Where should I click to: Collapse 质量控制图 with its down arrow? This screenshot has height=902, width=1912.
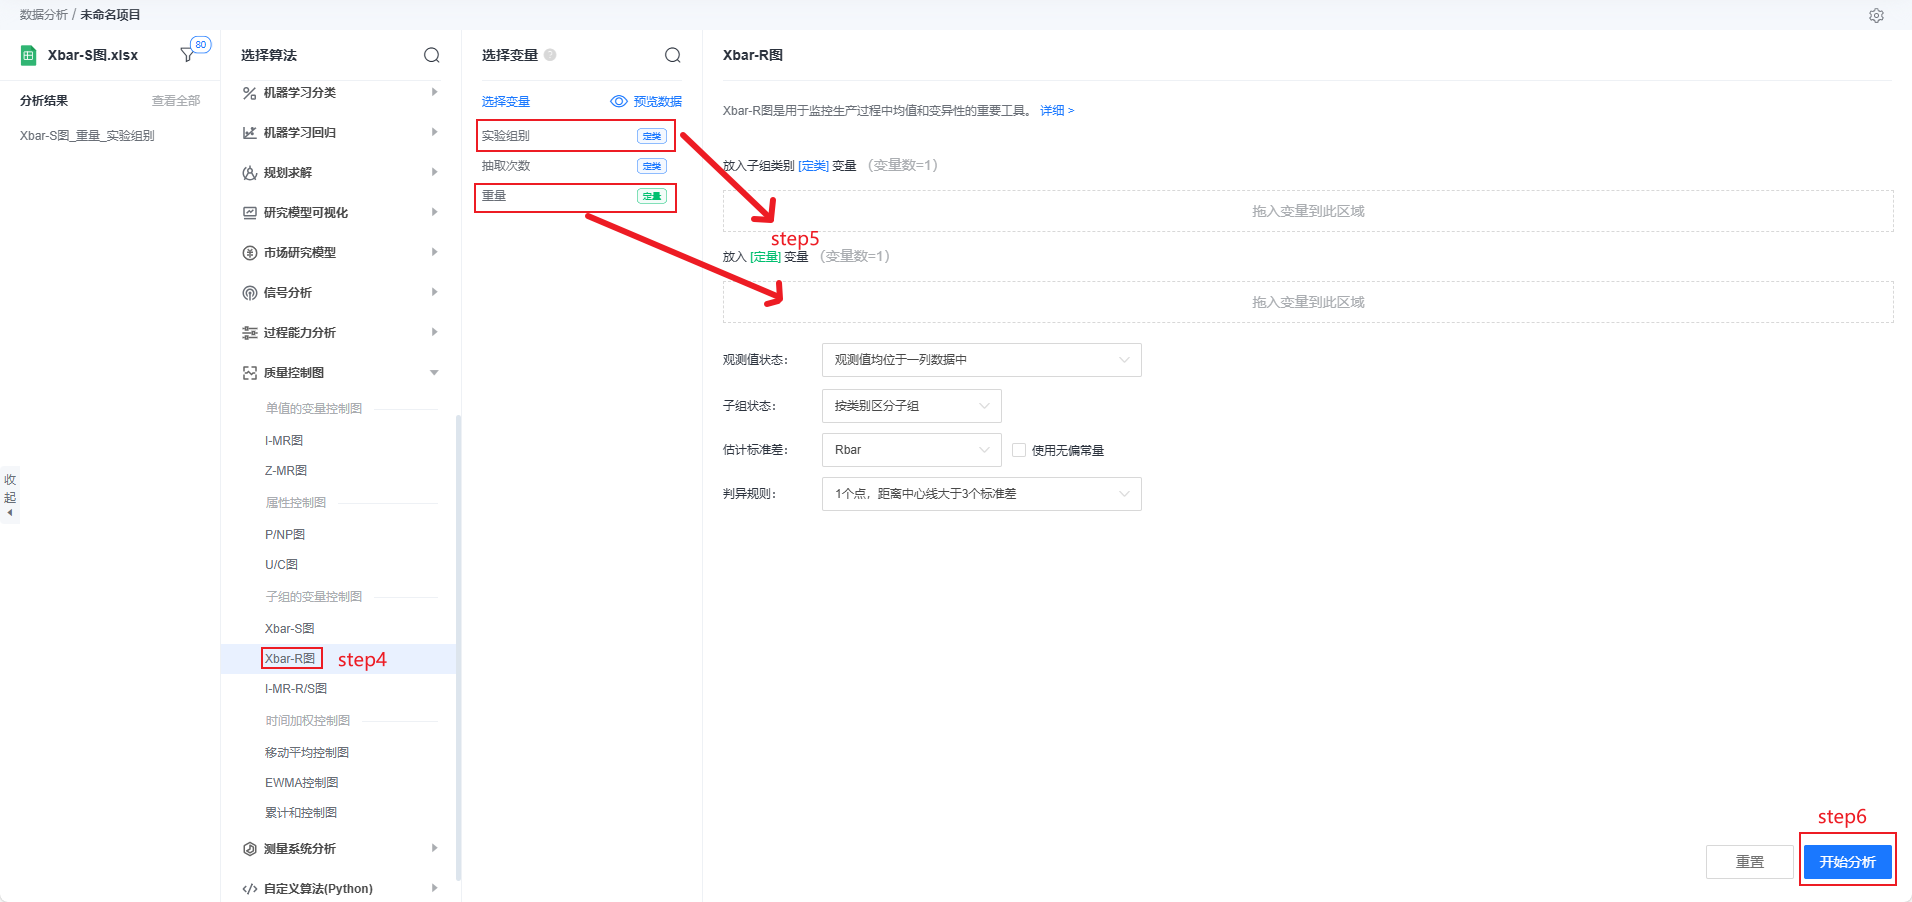pos(434,373)
